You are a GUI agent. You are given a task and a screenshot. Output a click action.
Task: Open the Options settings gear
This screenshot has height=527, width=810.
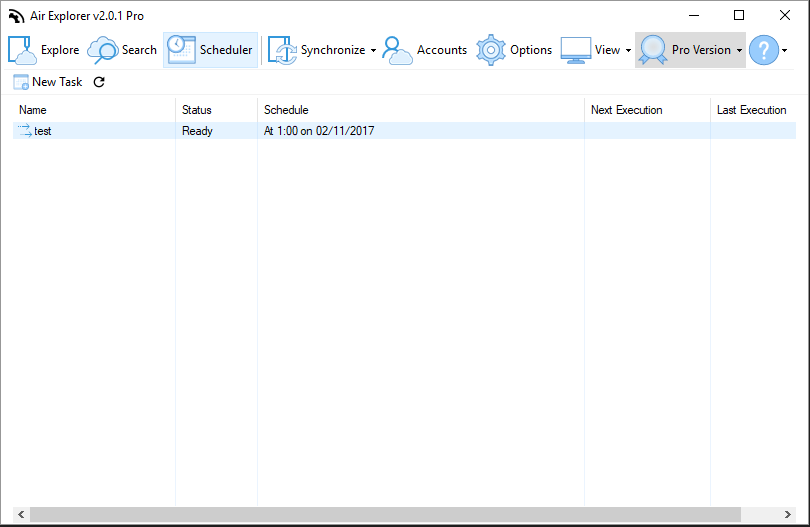(x=514, y=50)
